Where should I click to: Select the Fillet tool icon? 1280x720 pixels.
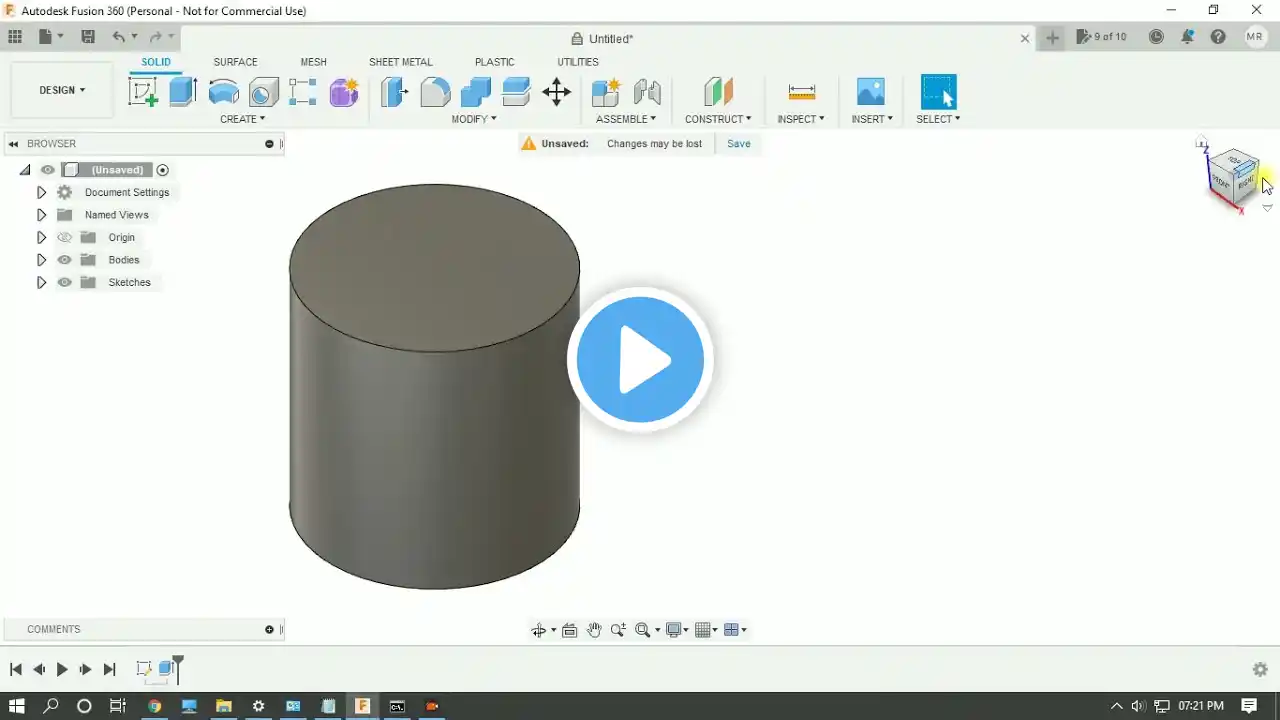(435, 92)
